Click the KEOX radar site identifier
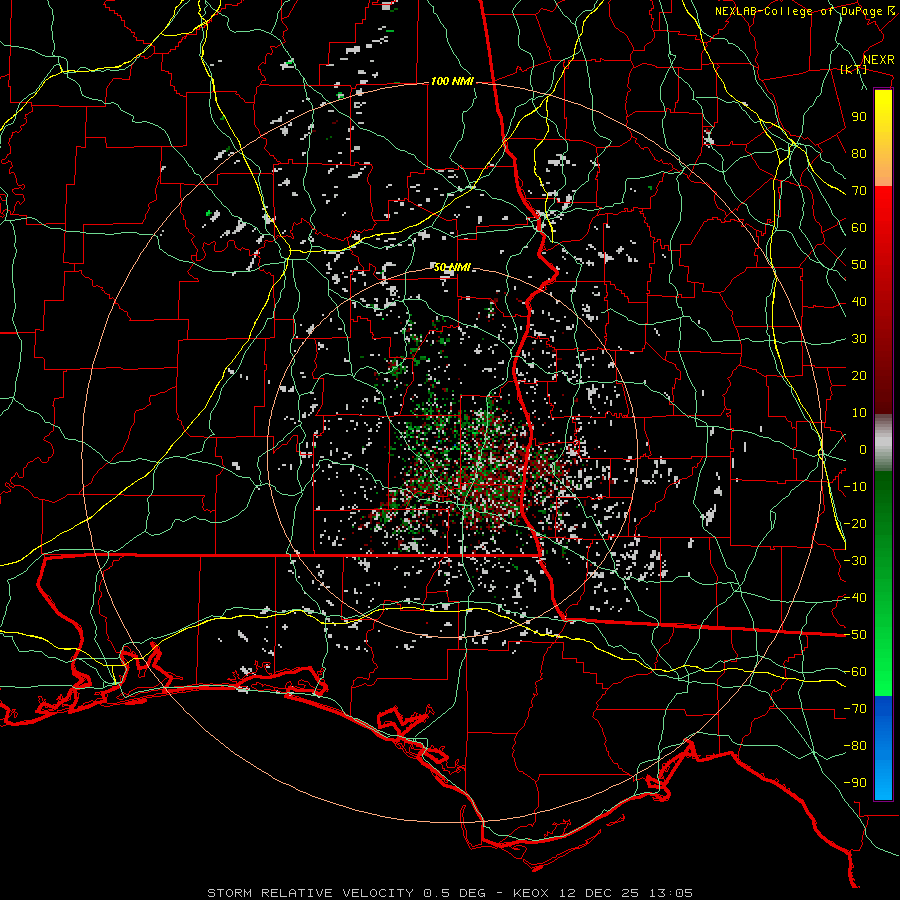Image resolution: width=900 pixels, height=900 pixels. [530, 893]
